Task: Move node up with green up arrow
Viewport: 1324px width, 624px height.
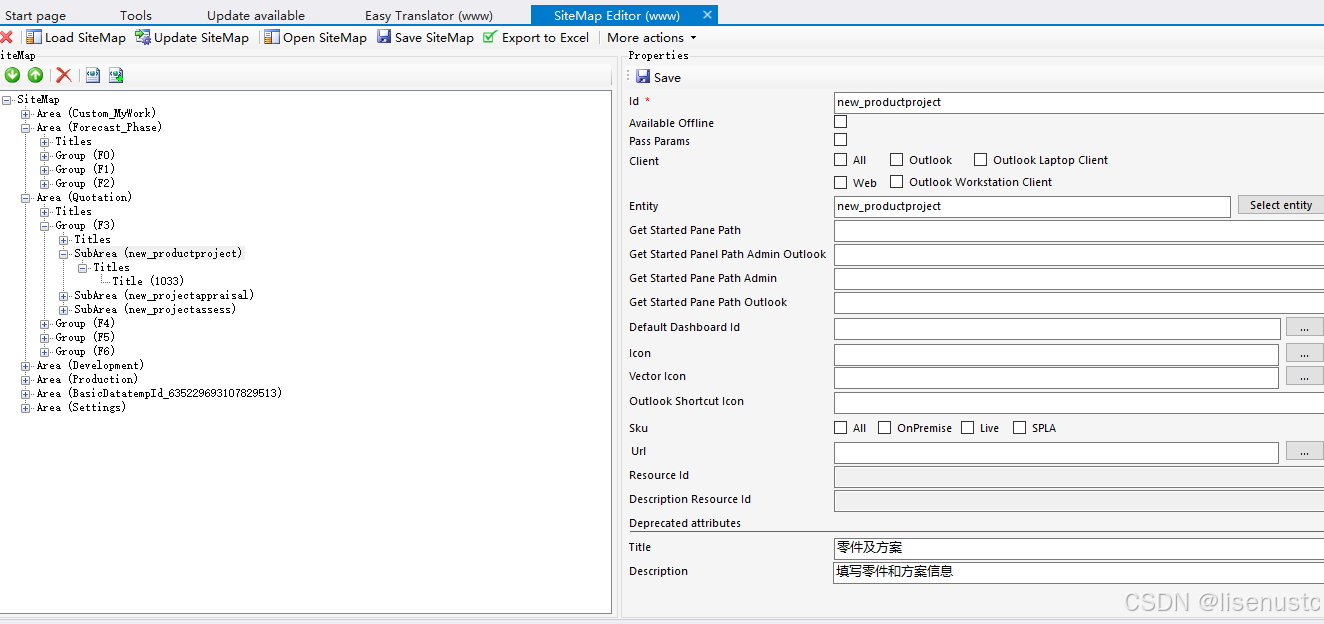Action: click(35, 75)
